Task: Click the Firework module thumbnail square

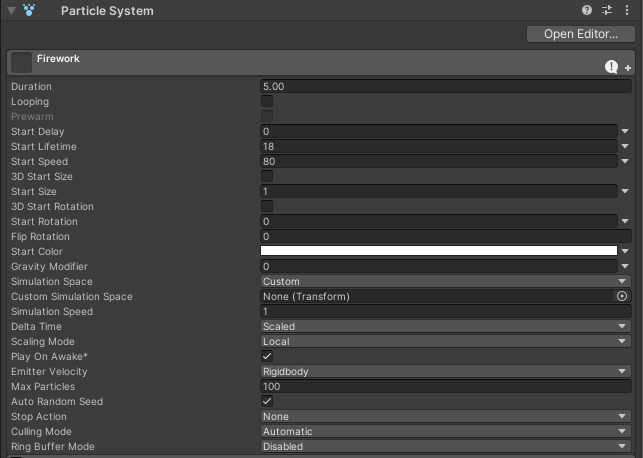Action: (x=21, y=62)
